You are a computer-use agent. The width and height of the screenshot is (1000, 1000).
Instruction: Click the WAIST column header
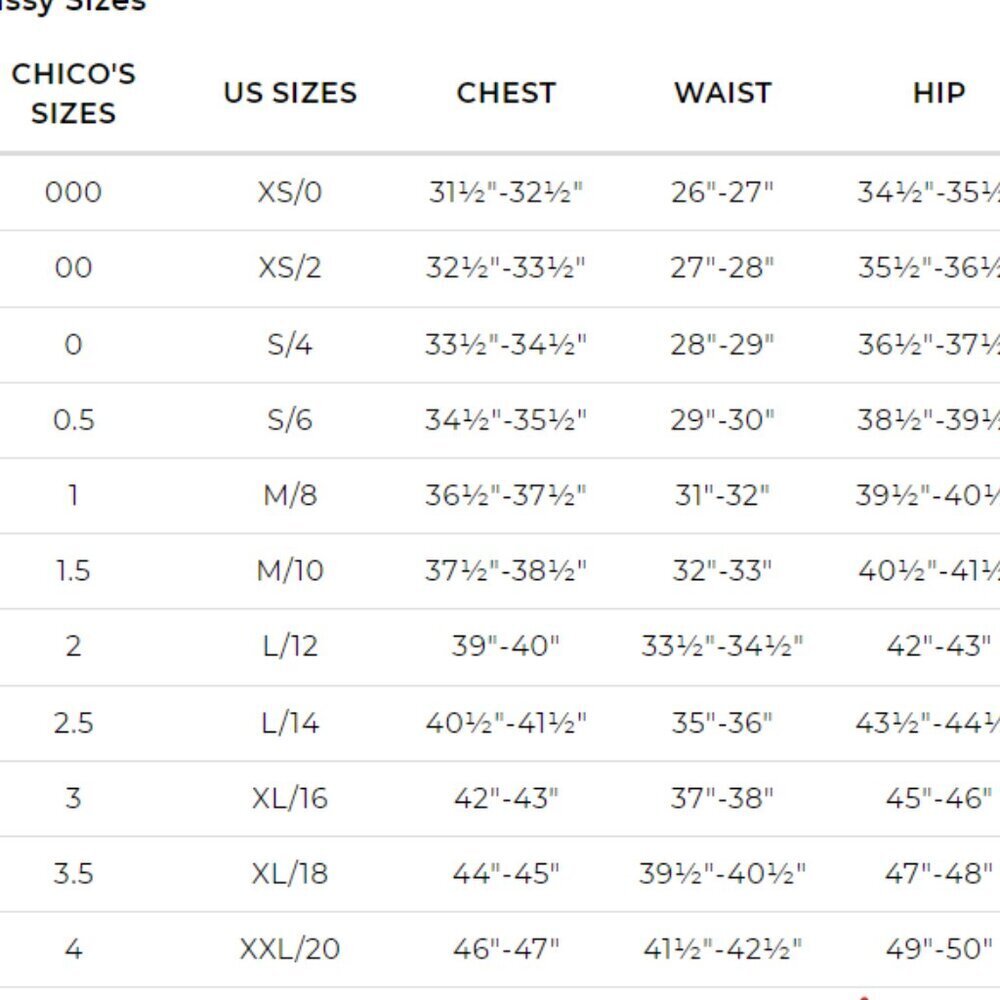pyautogui.click(x=723, y=93)
